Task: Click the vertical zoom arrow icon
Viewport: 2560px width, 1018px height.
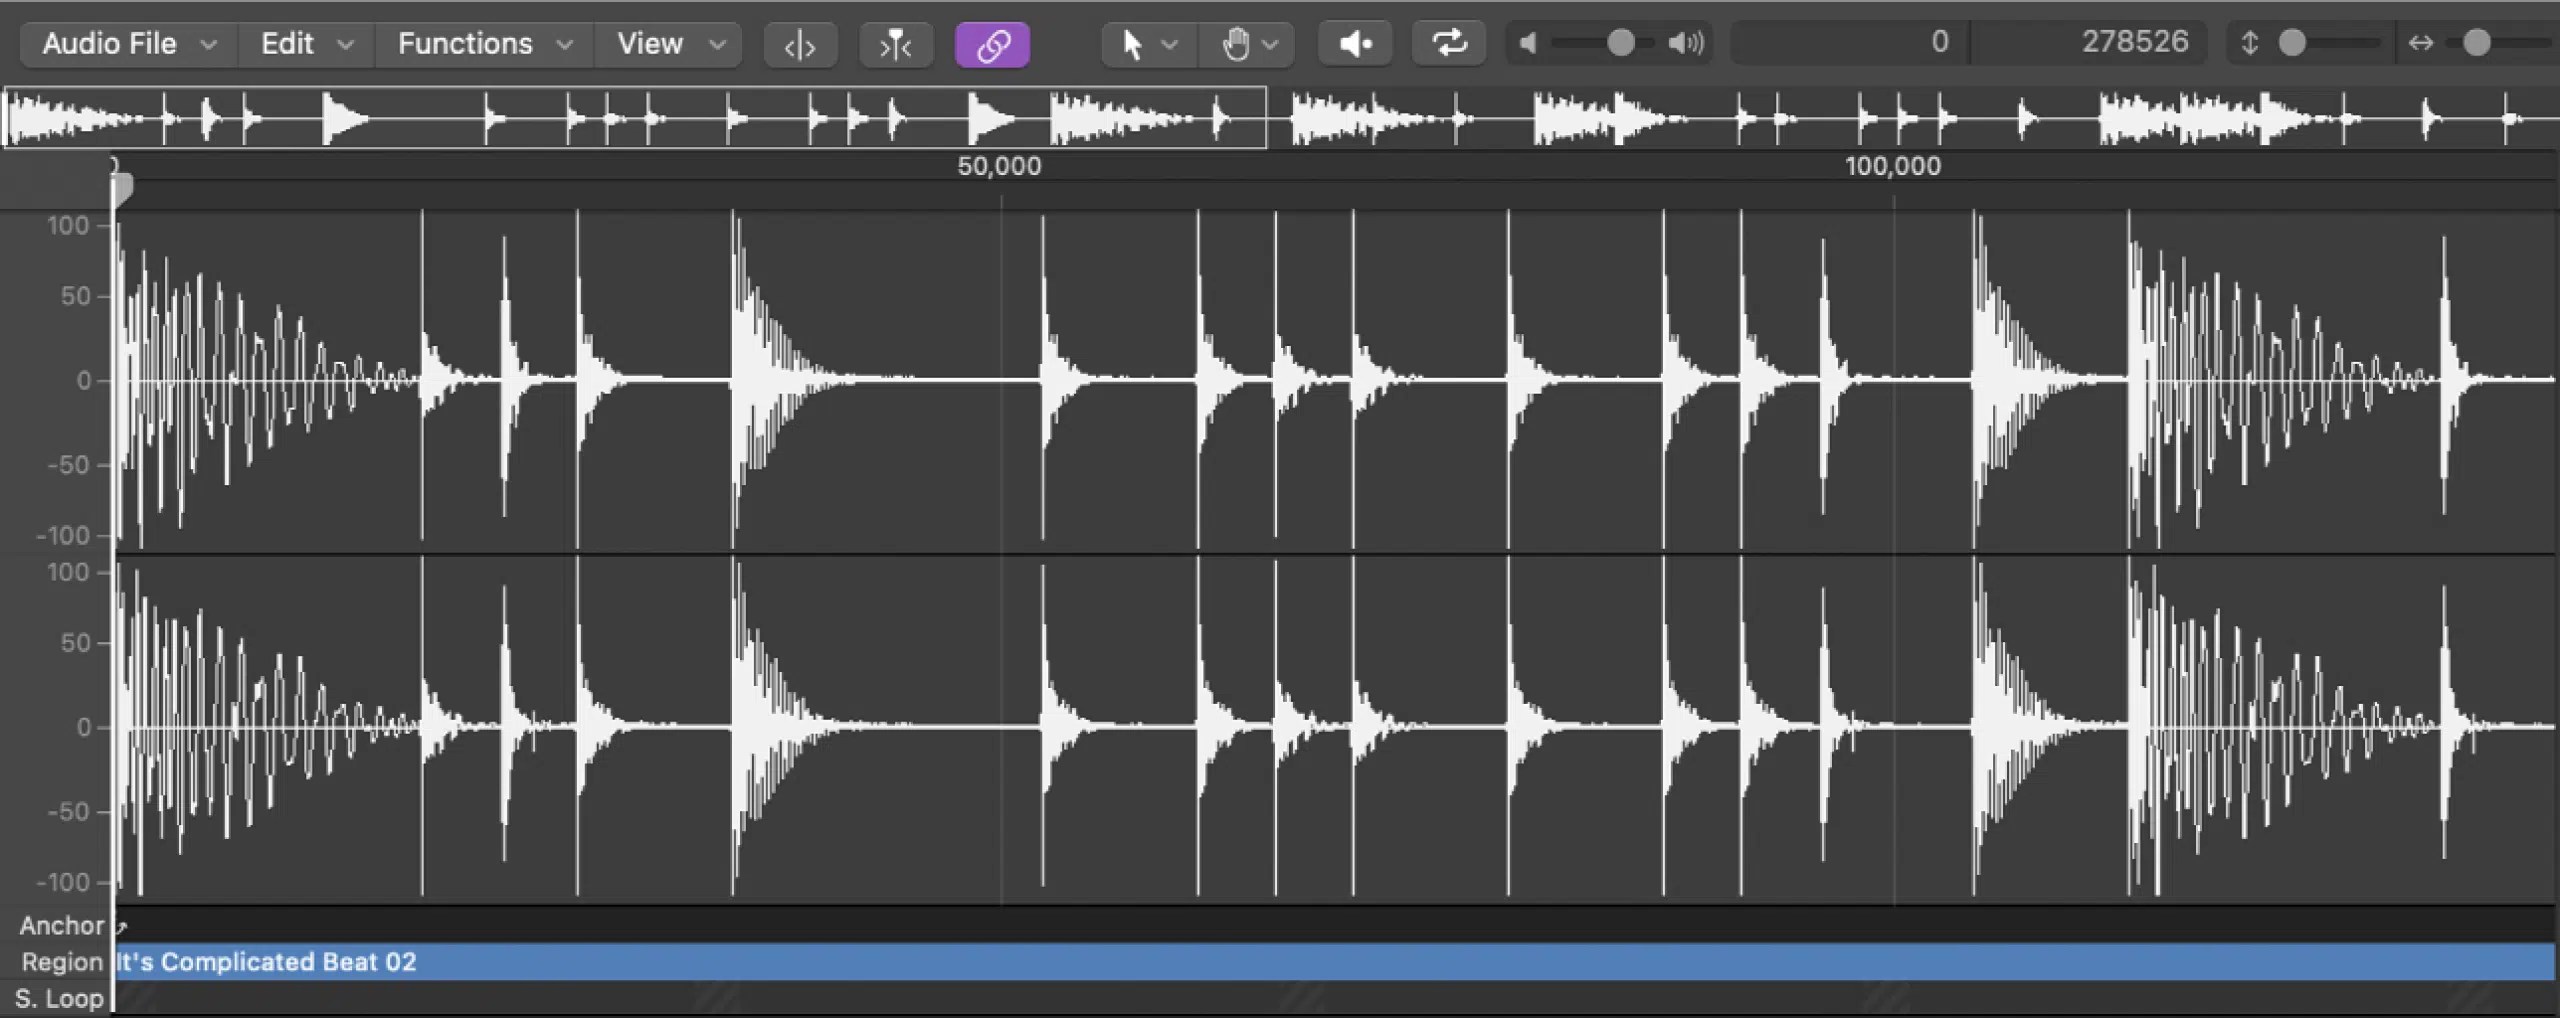Action: pos(2249,43)
